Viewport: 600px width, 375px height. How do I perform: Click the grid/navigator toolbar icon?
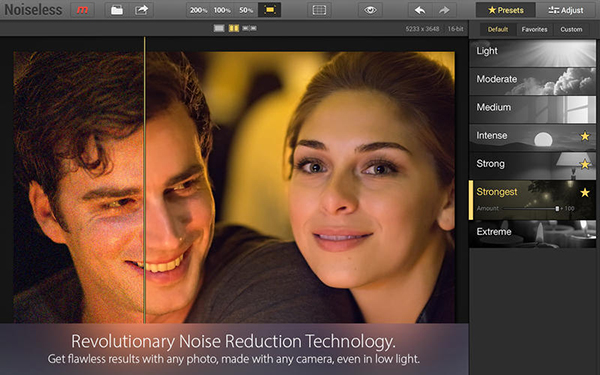319,10
